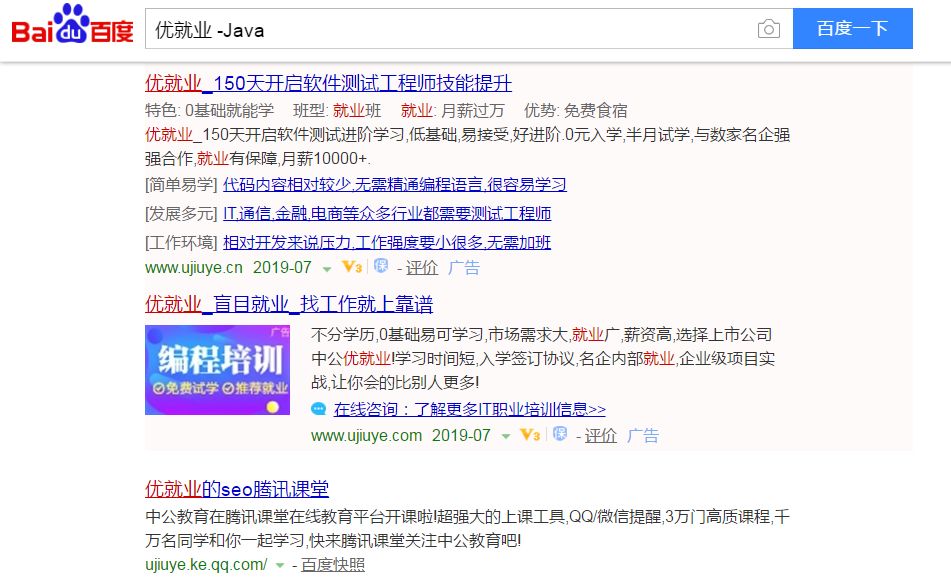The image size is (951, 585).
Task: Expand the dropdown arrow after www.ujiuye.com 2019-07
Action: click(x=505, y=436)
